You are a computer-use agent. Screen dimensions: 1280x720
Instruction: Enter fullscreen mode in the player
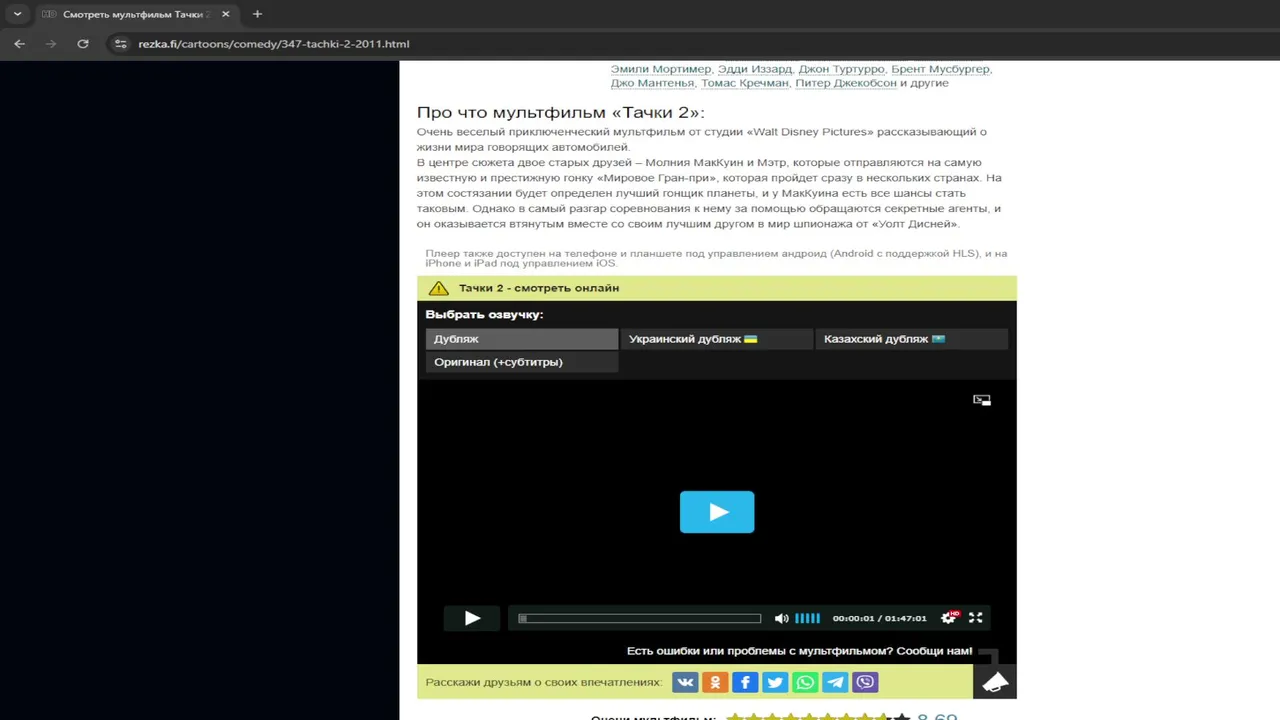975,618
